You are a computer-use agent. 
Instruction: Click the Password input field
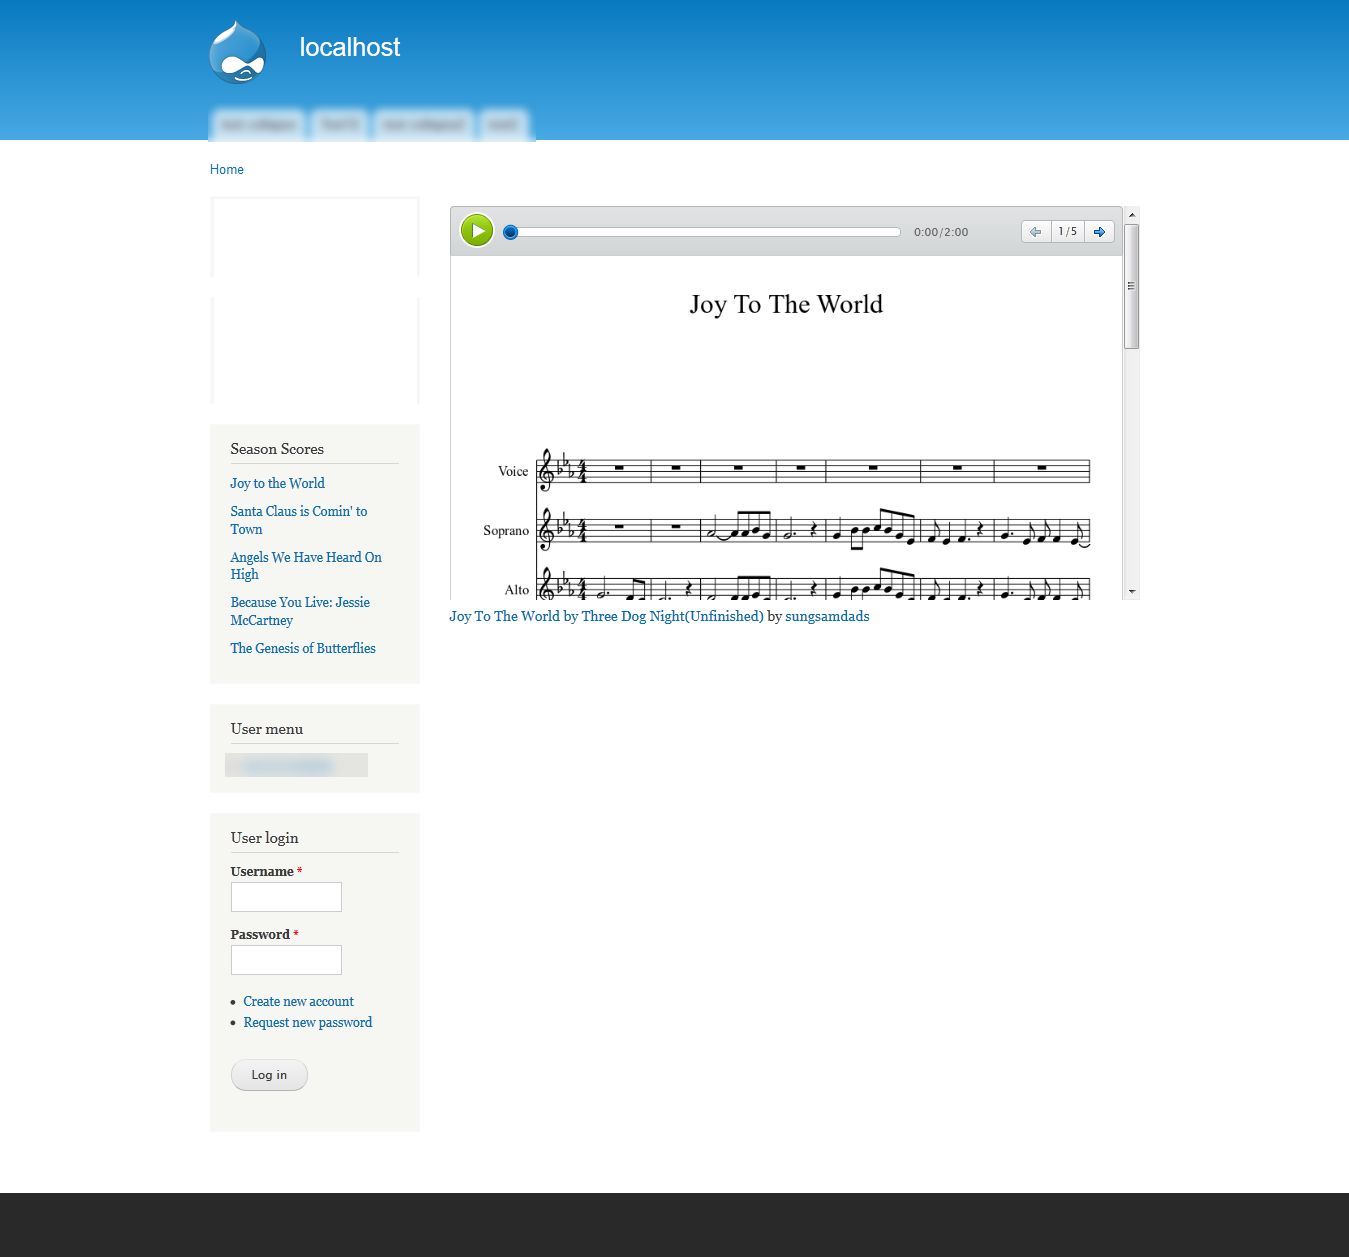pyautogui.click(x=286, y=960)
